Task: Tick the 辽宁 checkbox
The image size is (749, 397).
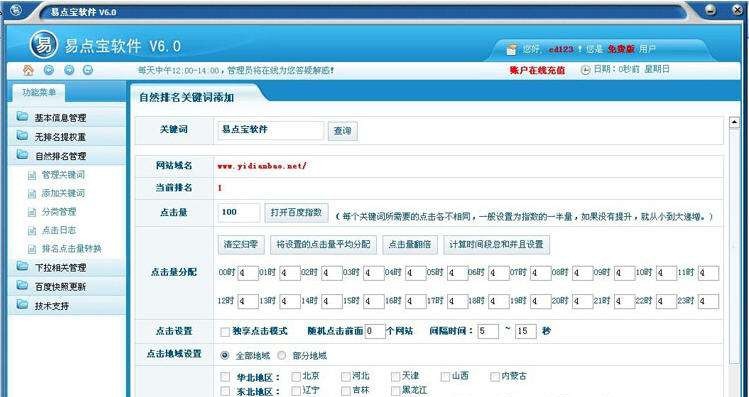Action: coord(296,391)
